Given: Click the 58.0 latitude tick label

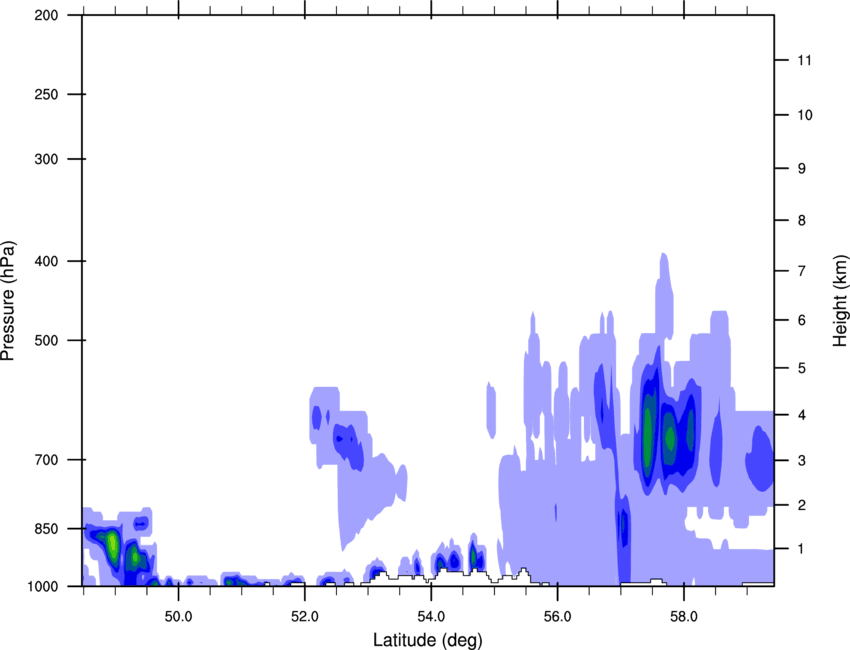Looking at the screenshot, I should (684, 617).
